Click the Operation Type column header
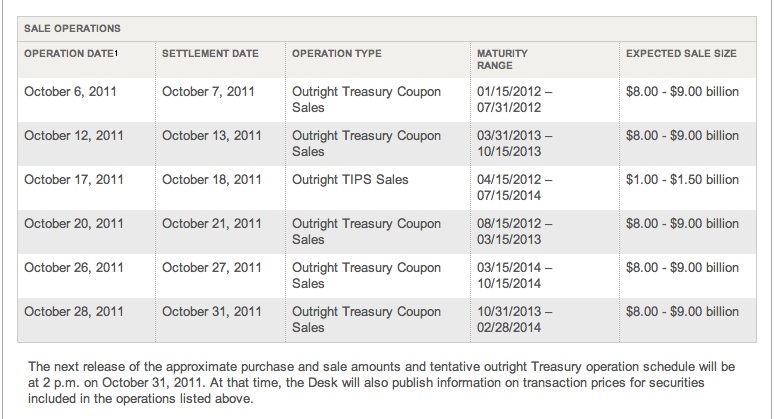Image resolution: width=775 pixels, height=419 pixels. [337, 53]
